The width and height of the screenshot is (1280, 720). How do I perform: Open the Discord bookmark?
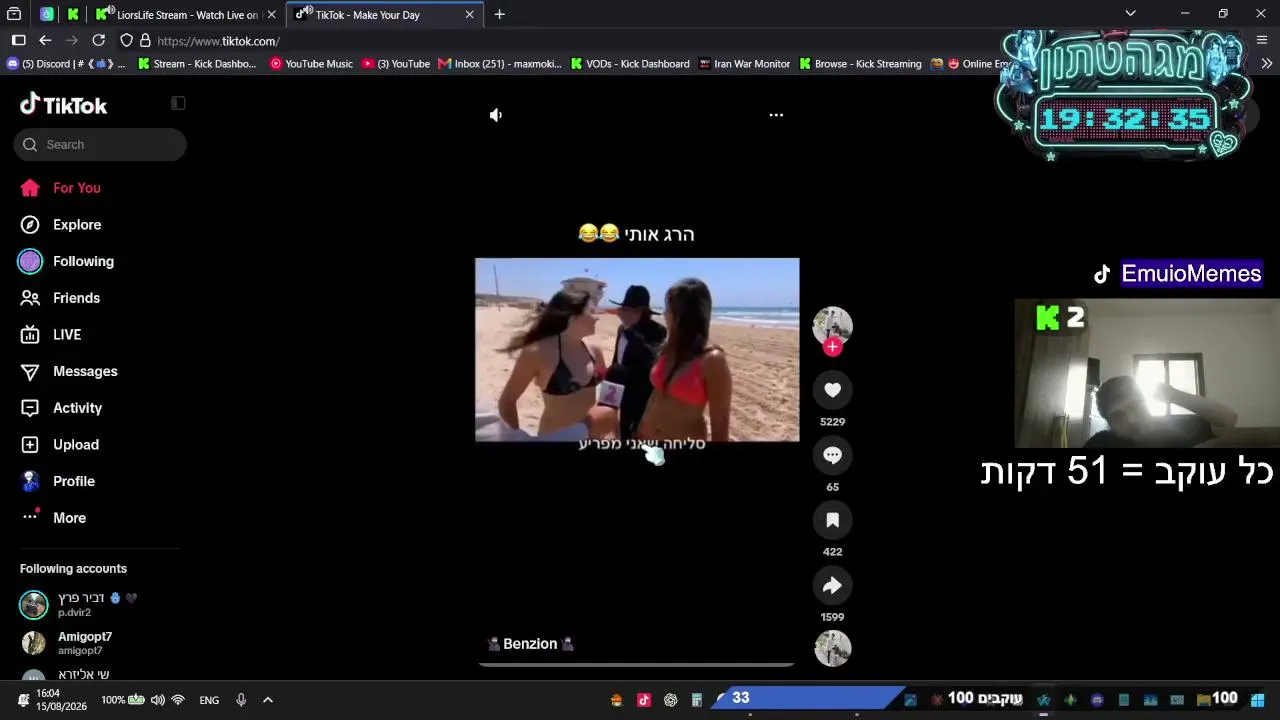click(65, 64)
